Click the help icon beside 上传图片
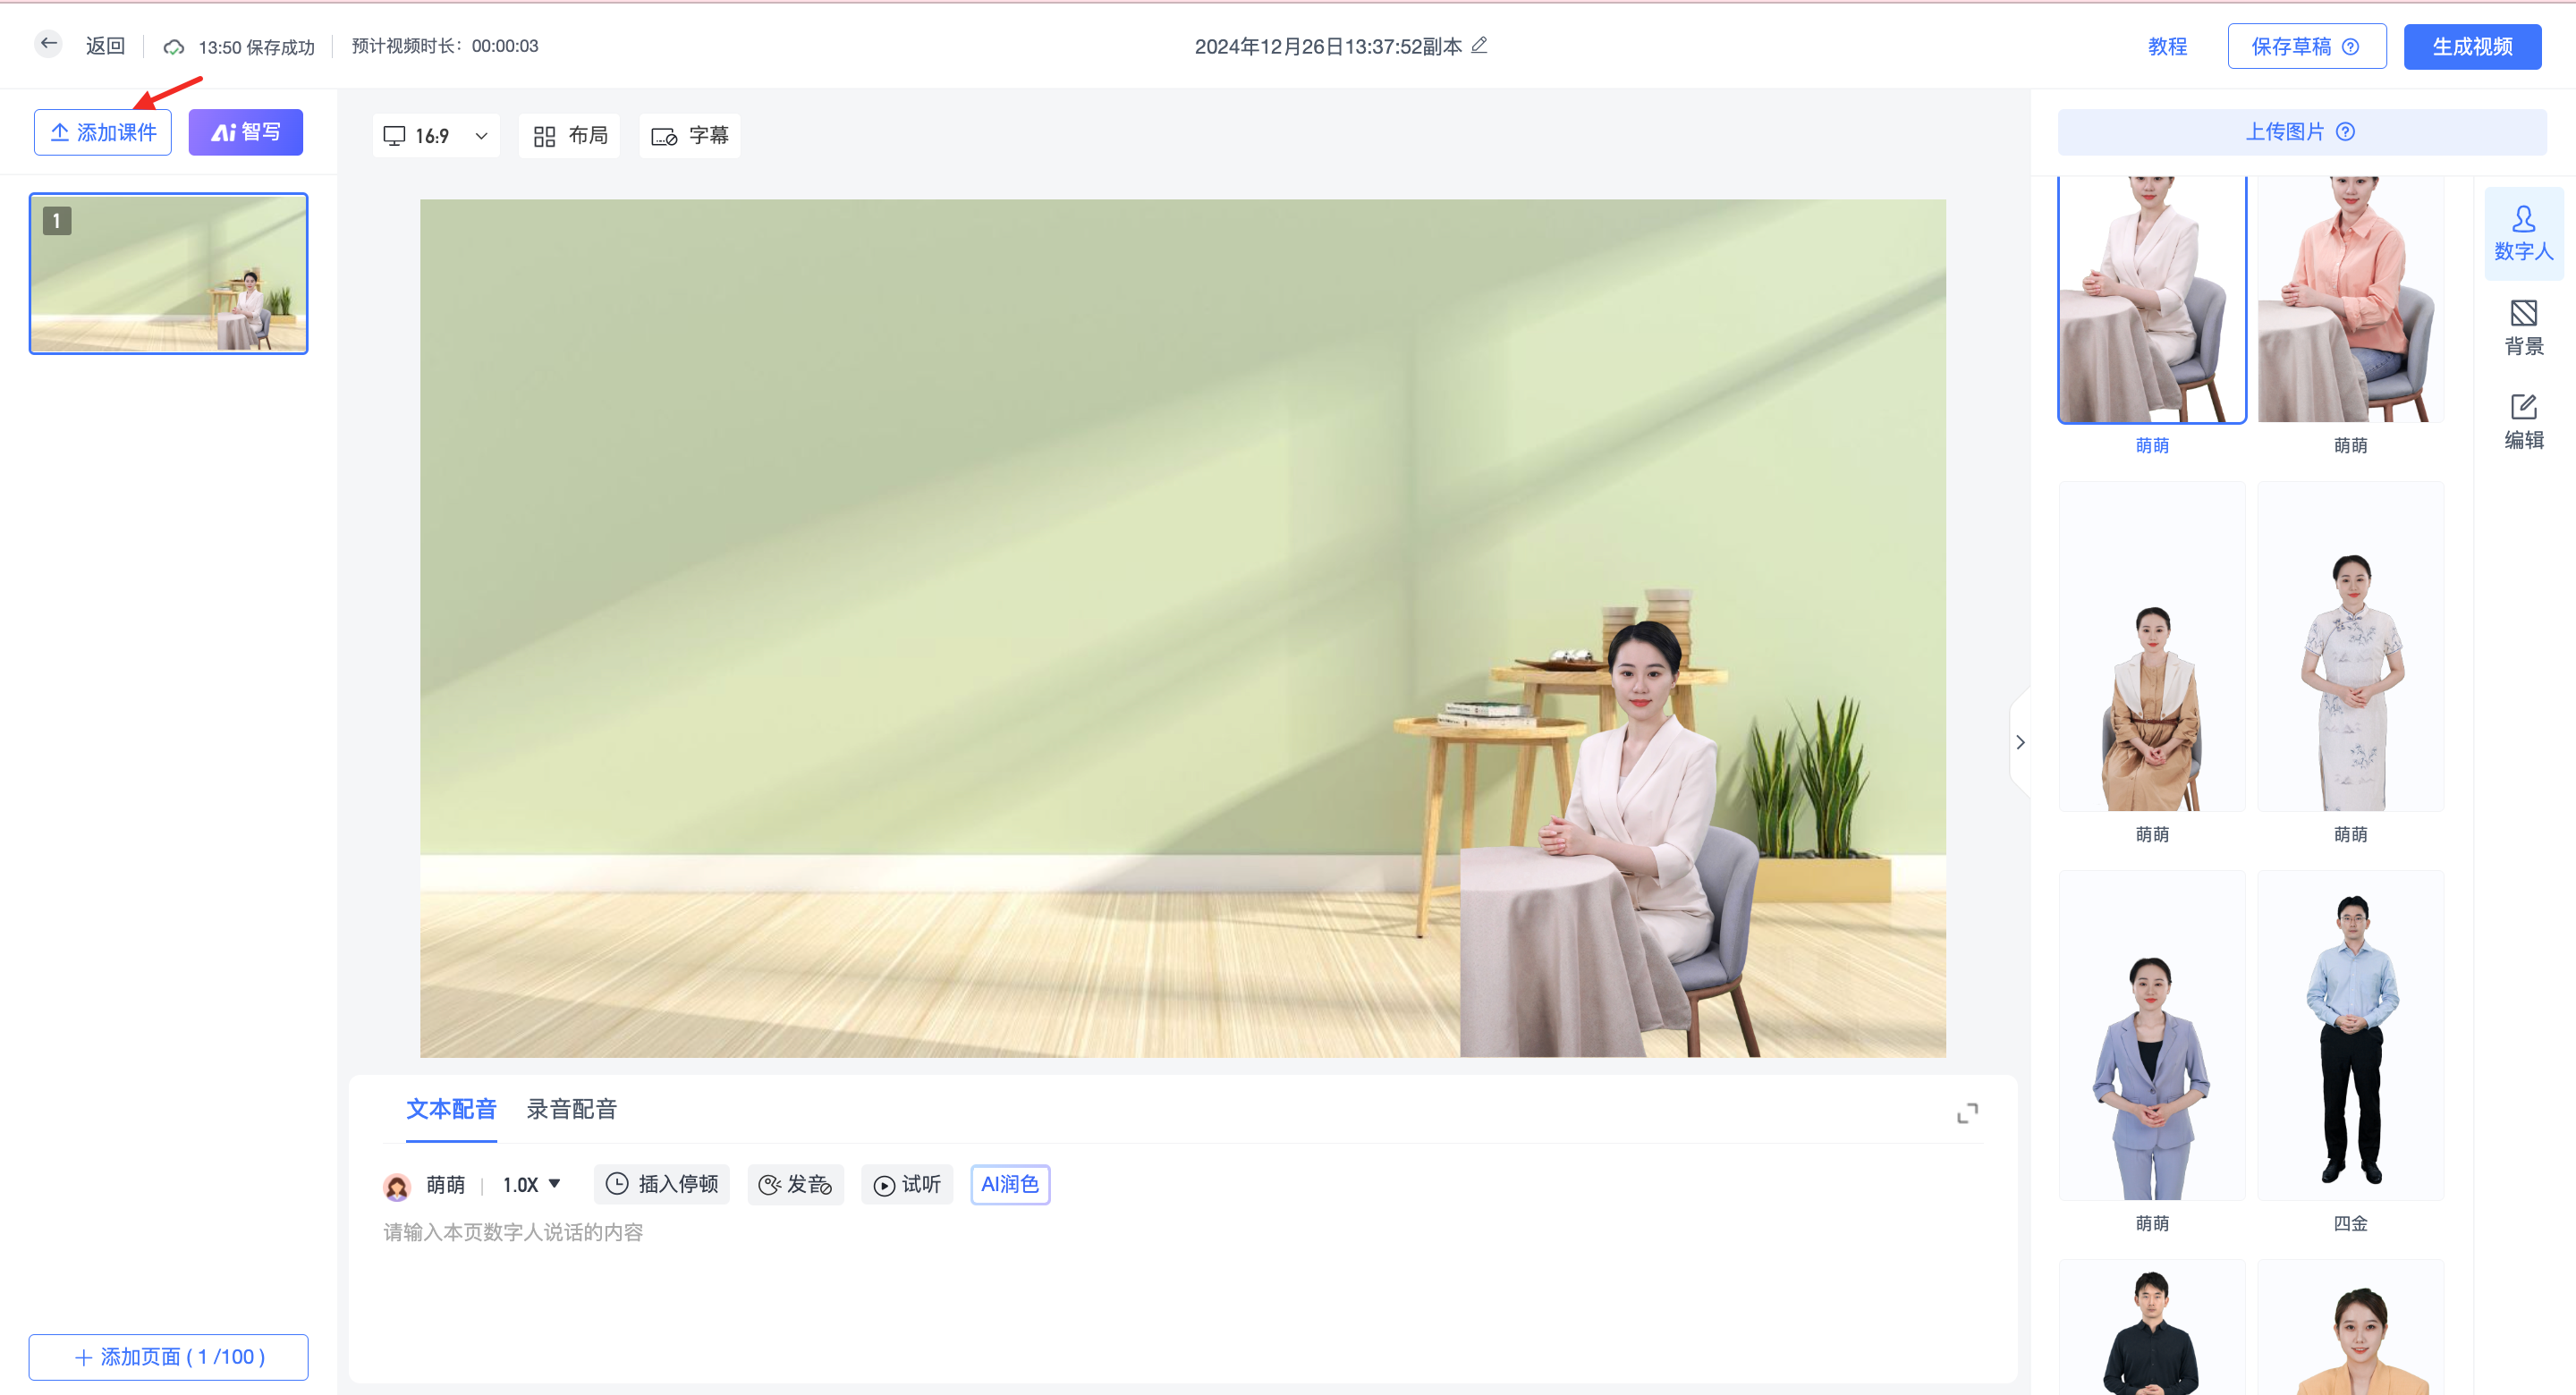Image resolution: width=2576 pixels, height=1395 pixels. pyautogui.click(x=2345, y=132)
